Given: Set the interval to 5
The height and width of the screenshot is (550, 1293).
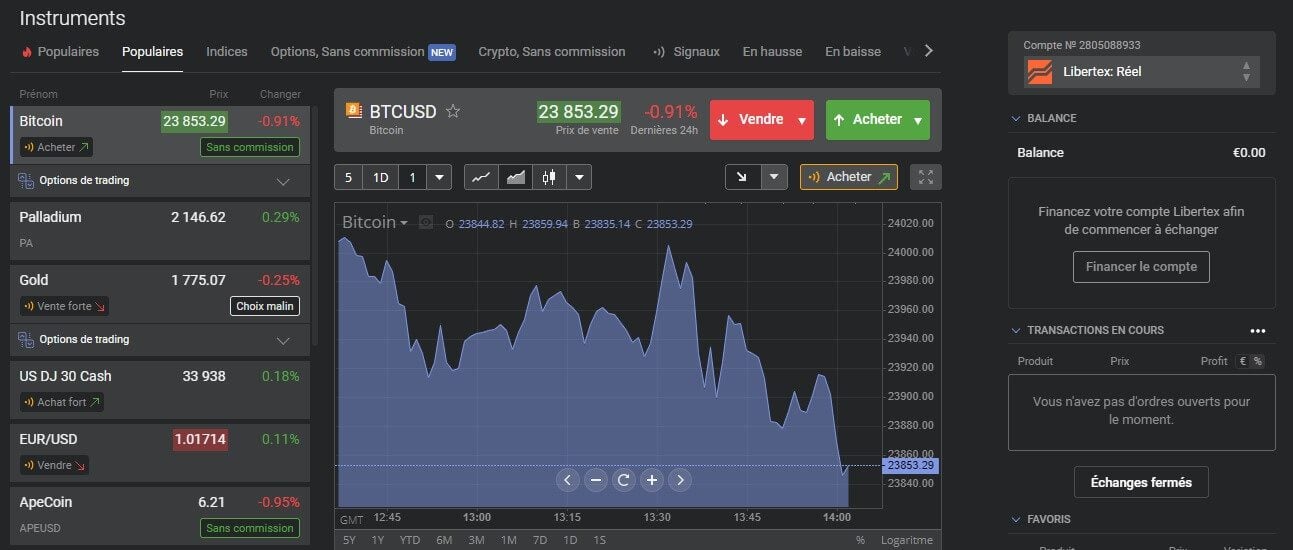Looking at the screenshot, I should tap(348, 177).
